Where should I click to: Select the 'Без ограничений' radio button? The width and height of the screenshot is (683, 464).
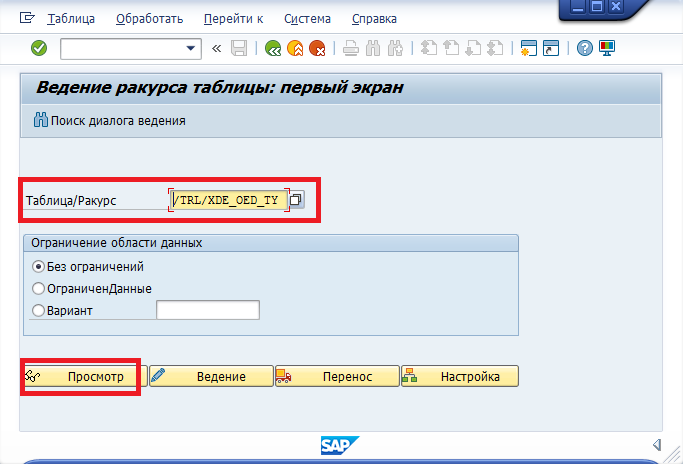click(x=39, y=267)
